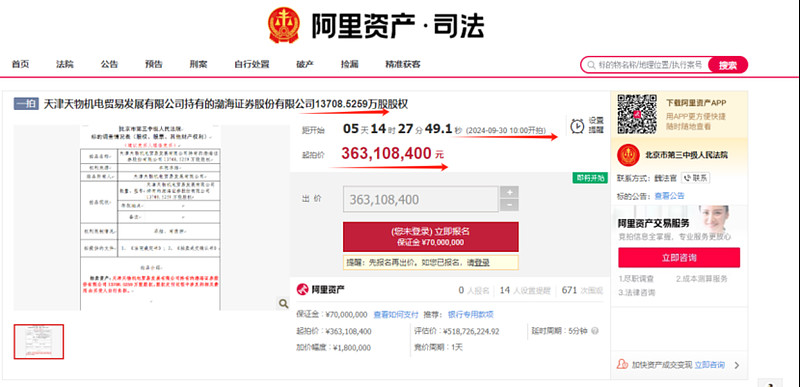Click the court emblem logo in the header
Image resolution: width=800 pixels, height=387 pixels.
pos(284,25)
